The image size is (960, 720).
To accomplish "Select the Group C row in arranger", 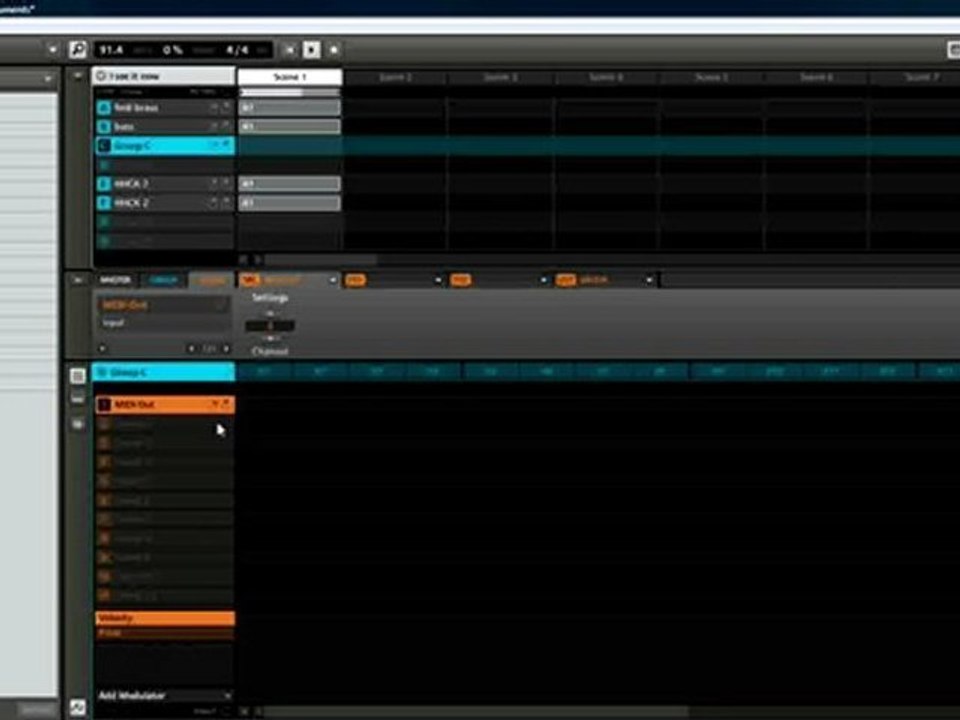I will click(164, 146).
